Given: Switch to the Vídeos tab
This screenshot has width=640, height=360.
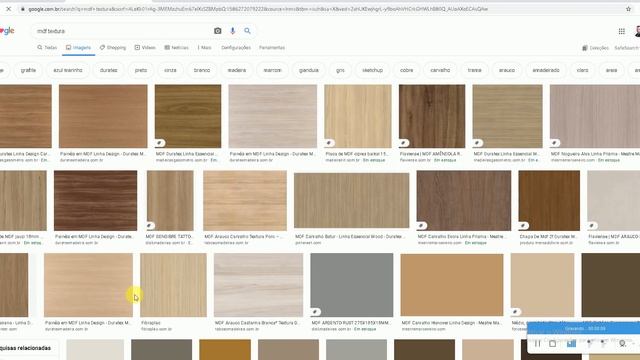Looking at the screenshot, I should (145, 48).
